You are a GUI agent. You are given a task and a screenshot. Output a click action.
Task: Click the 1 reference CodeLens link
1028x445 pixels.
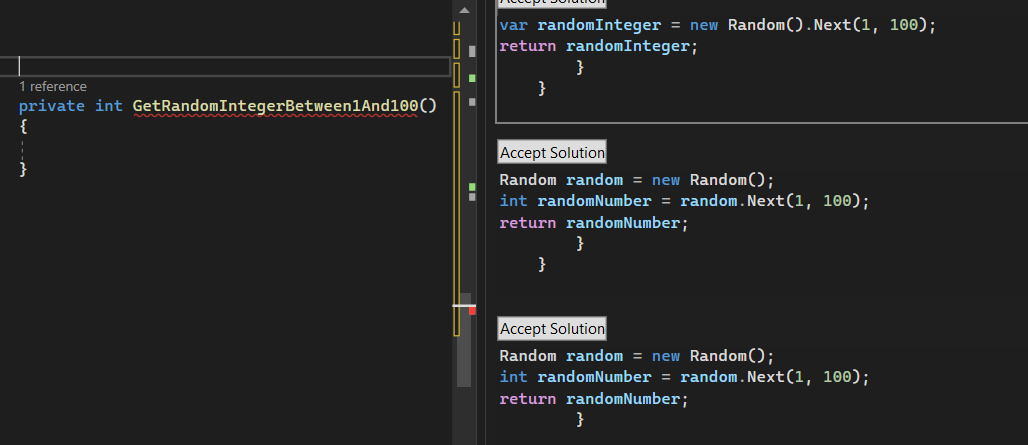(52, 87)
